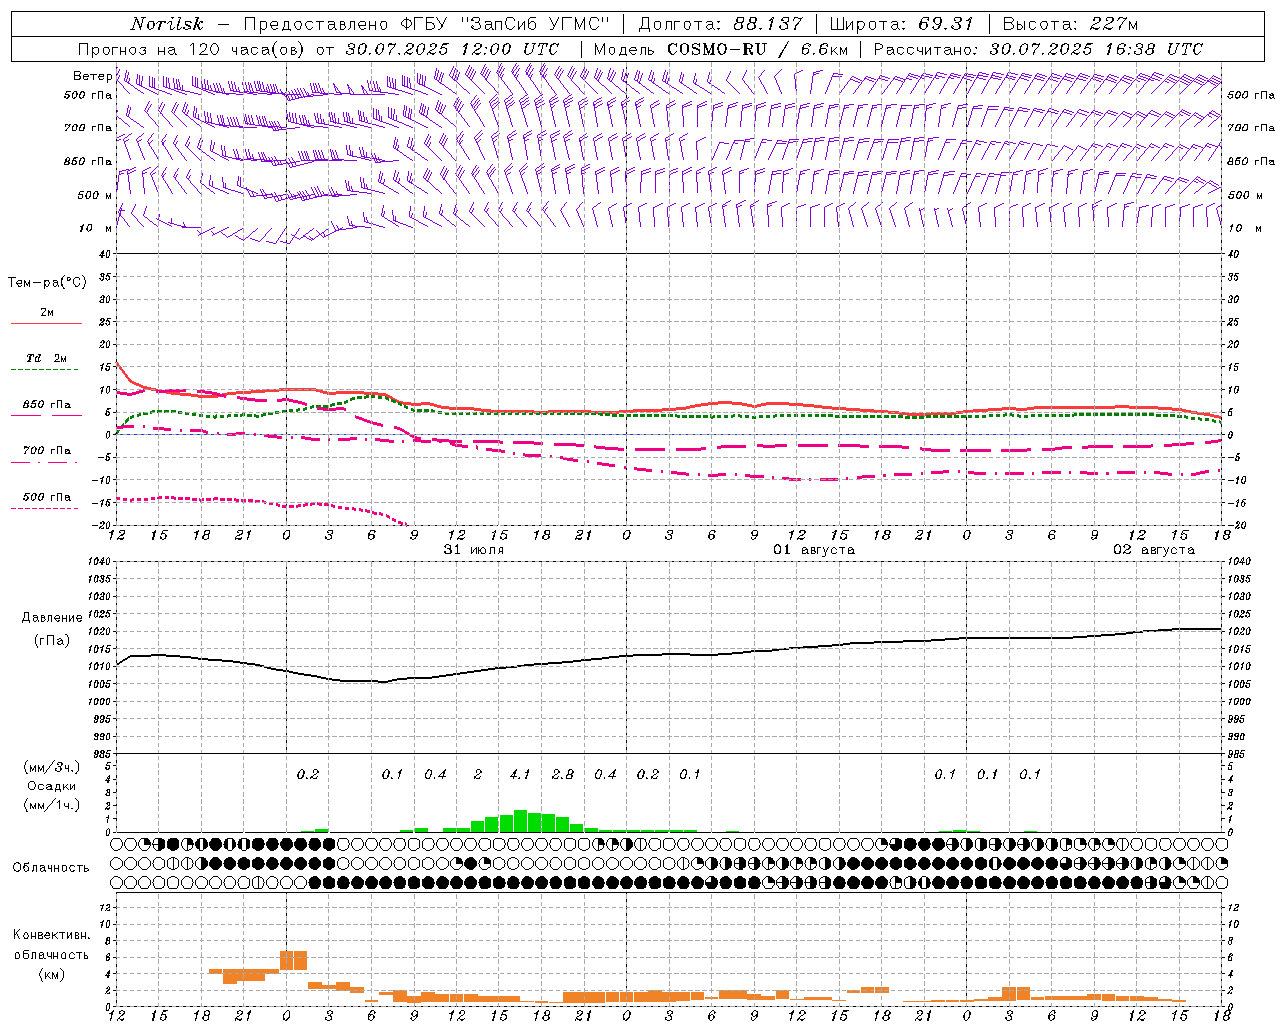Select the 30.07.2025 12:00 UTC forecast start time

click(x=452, y=49)
